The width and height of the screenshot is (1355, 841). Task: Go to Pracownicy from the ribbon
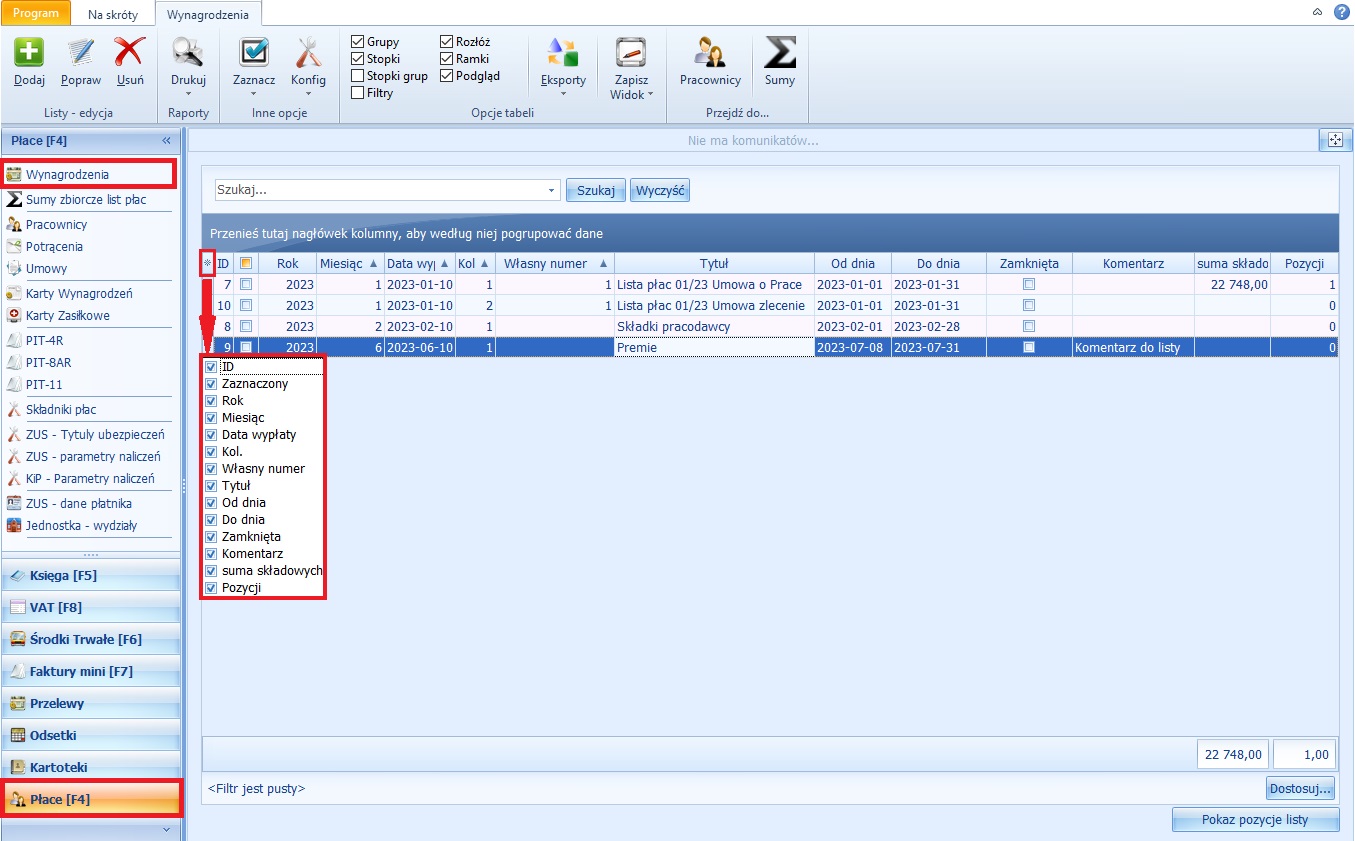tap(710, 52)
